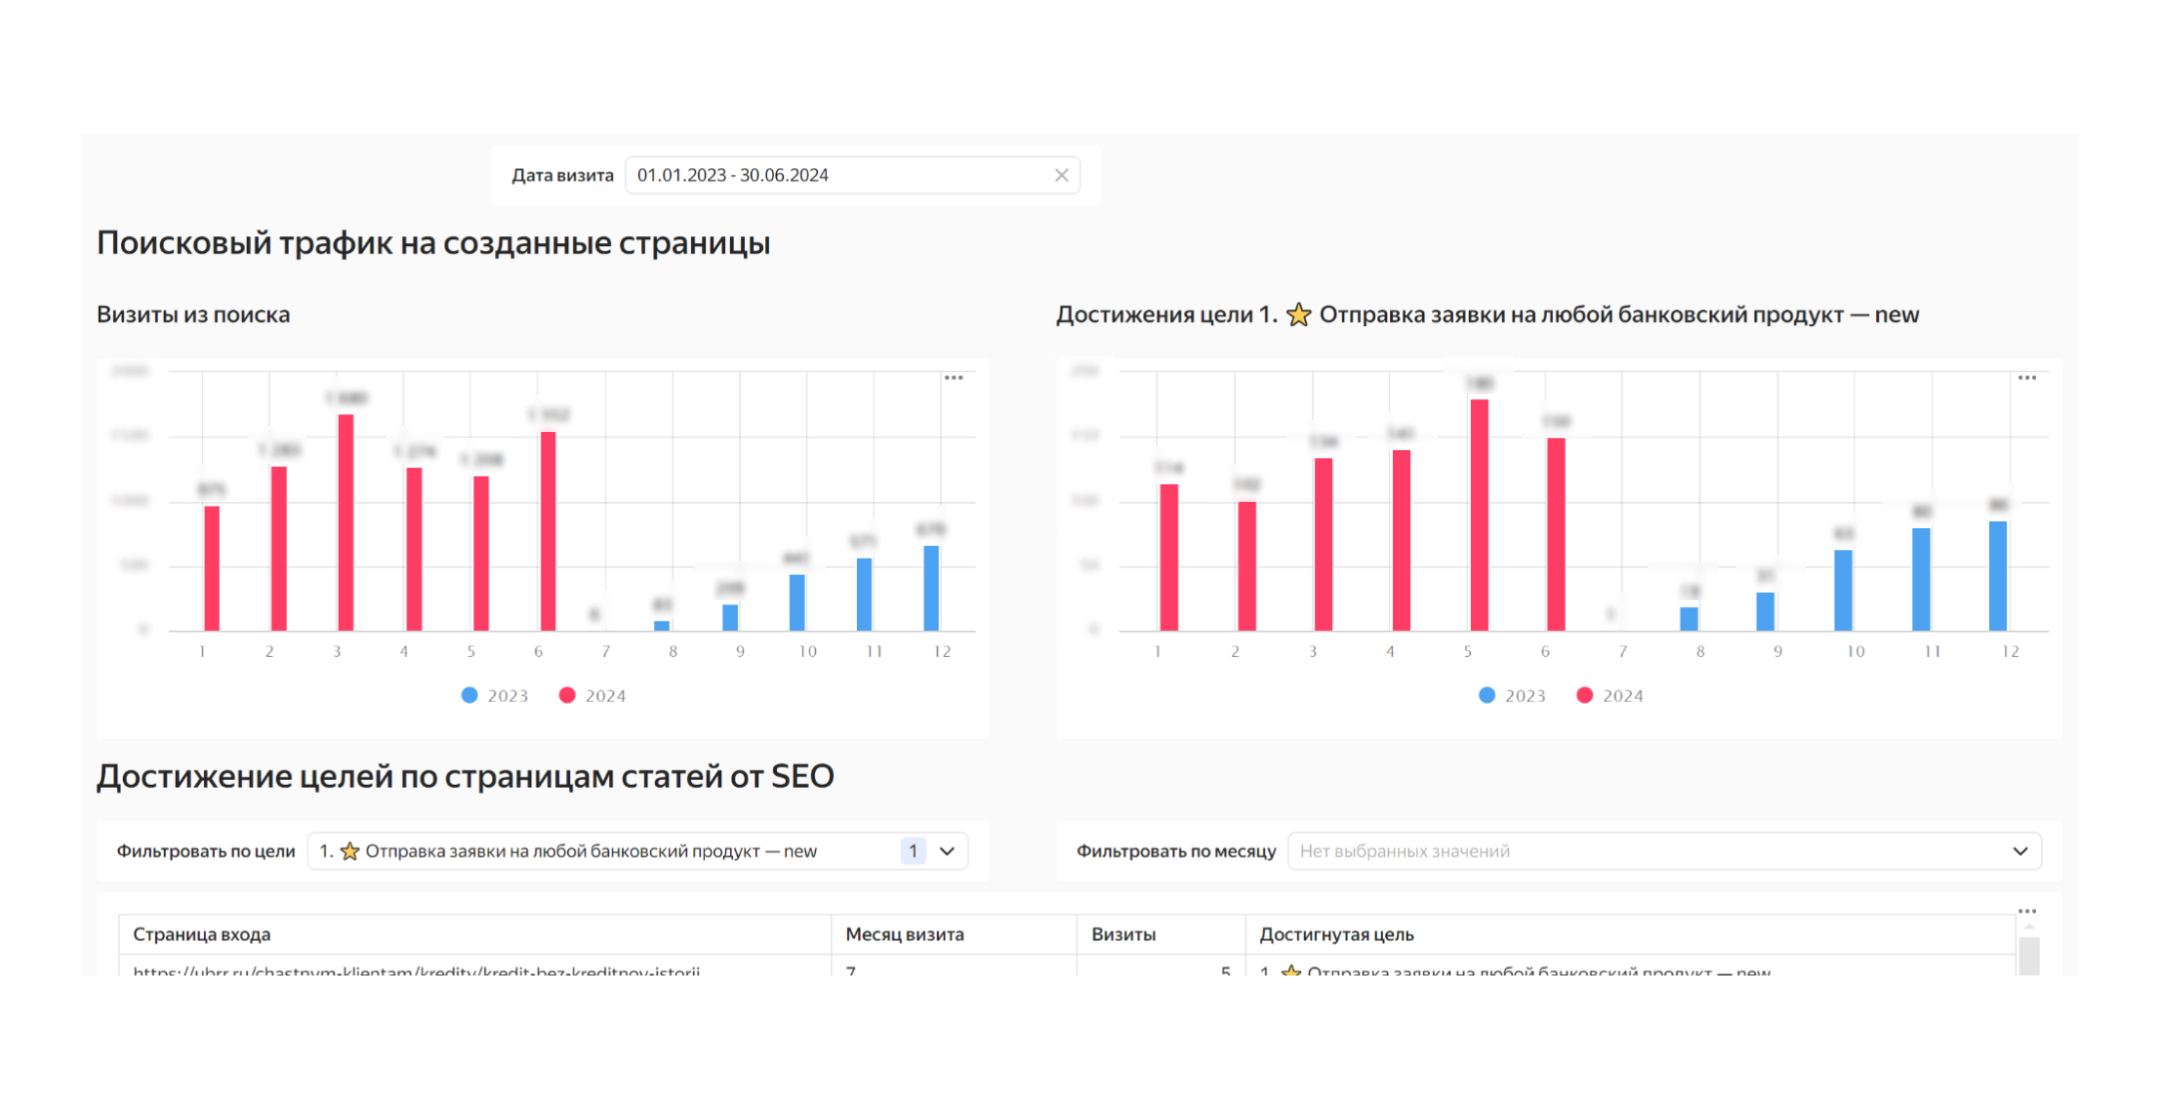Toggle the 2023 legend series in the goals chart
The height and width of the screenshot is (1110, 2160).
[1512, 695]
